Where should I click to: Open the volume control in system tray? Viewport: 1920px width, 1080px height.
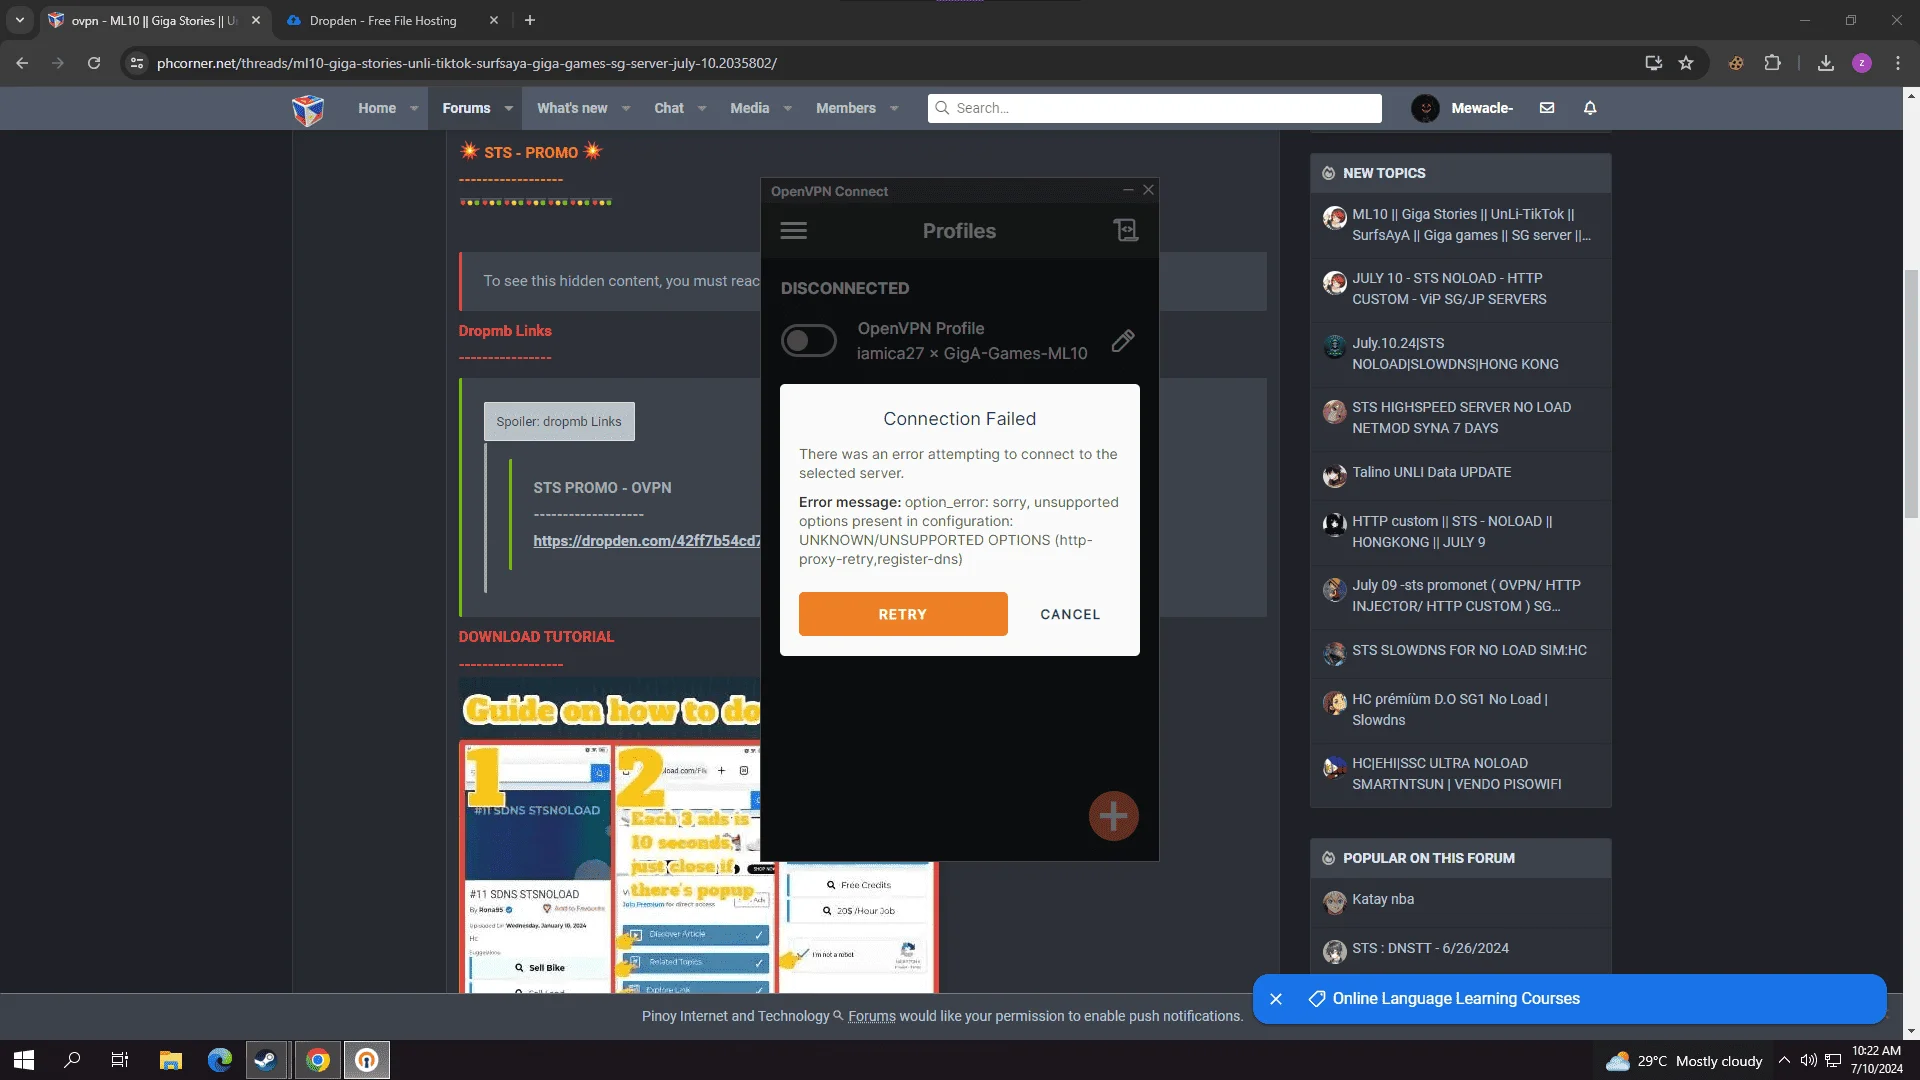[x=1808, y=1060]
